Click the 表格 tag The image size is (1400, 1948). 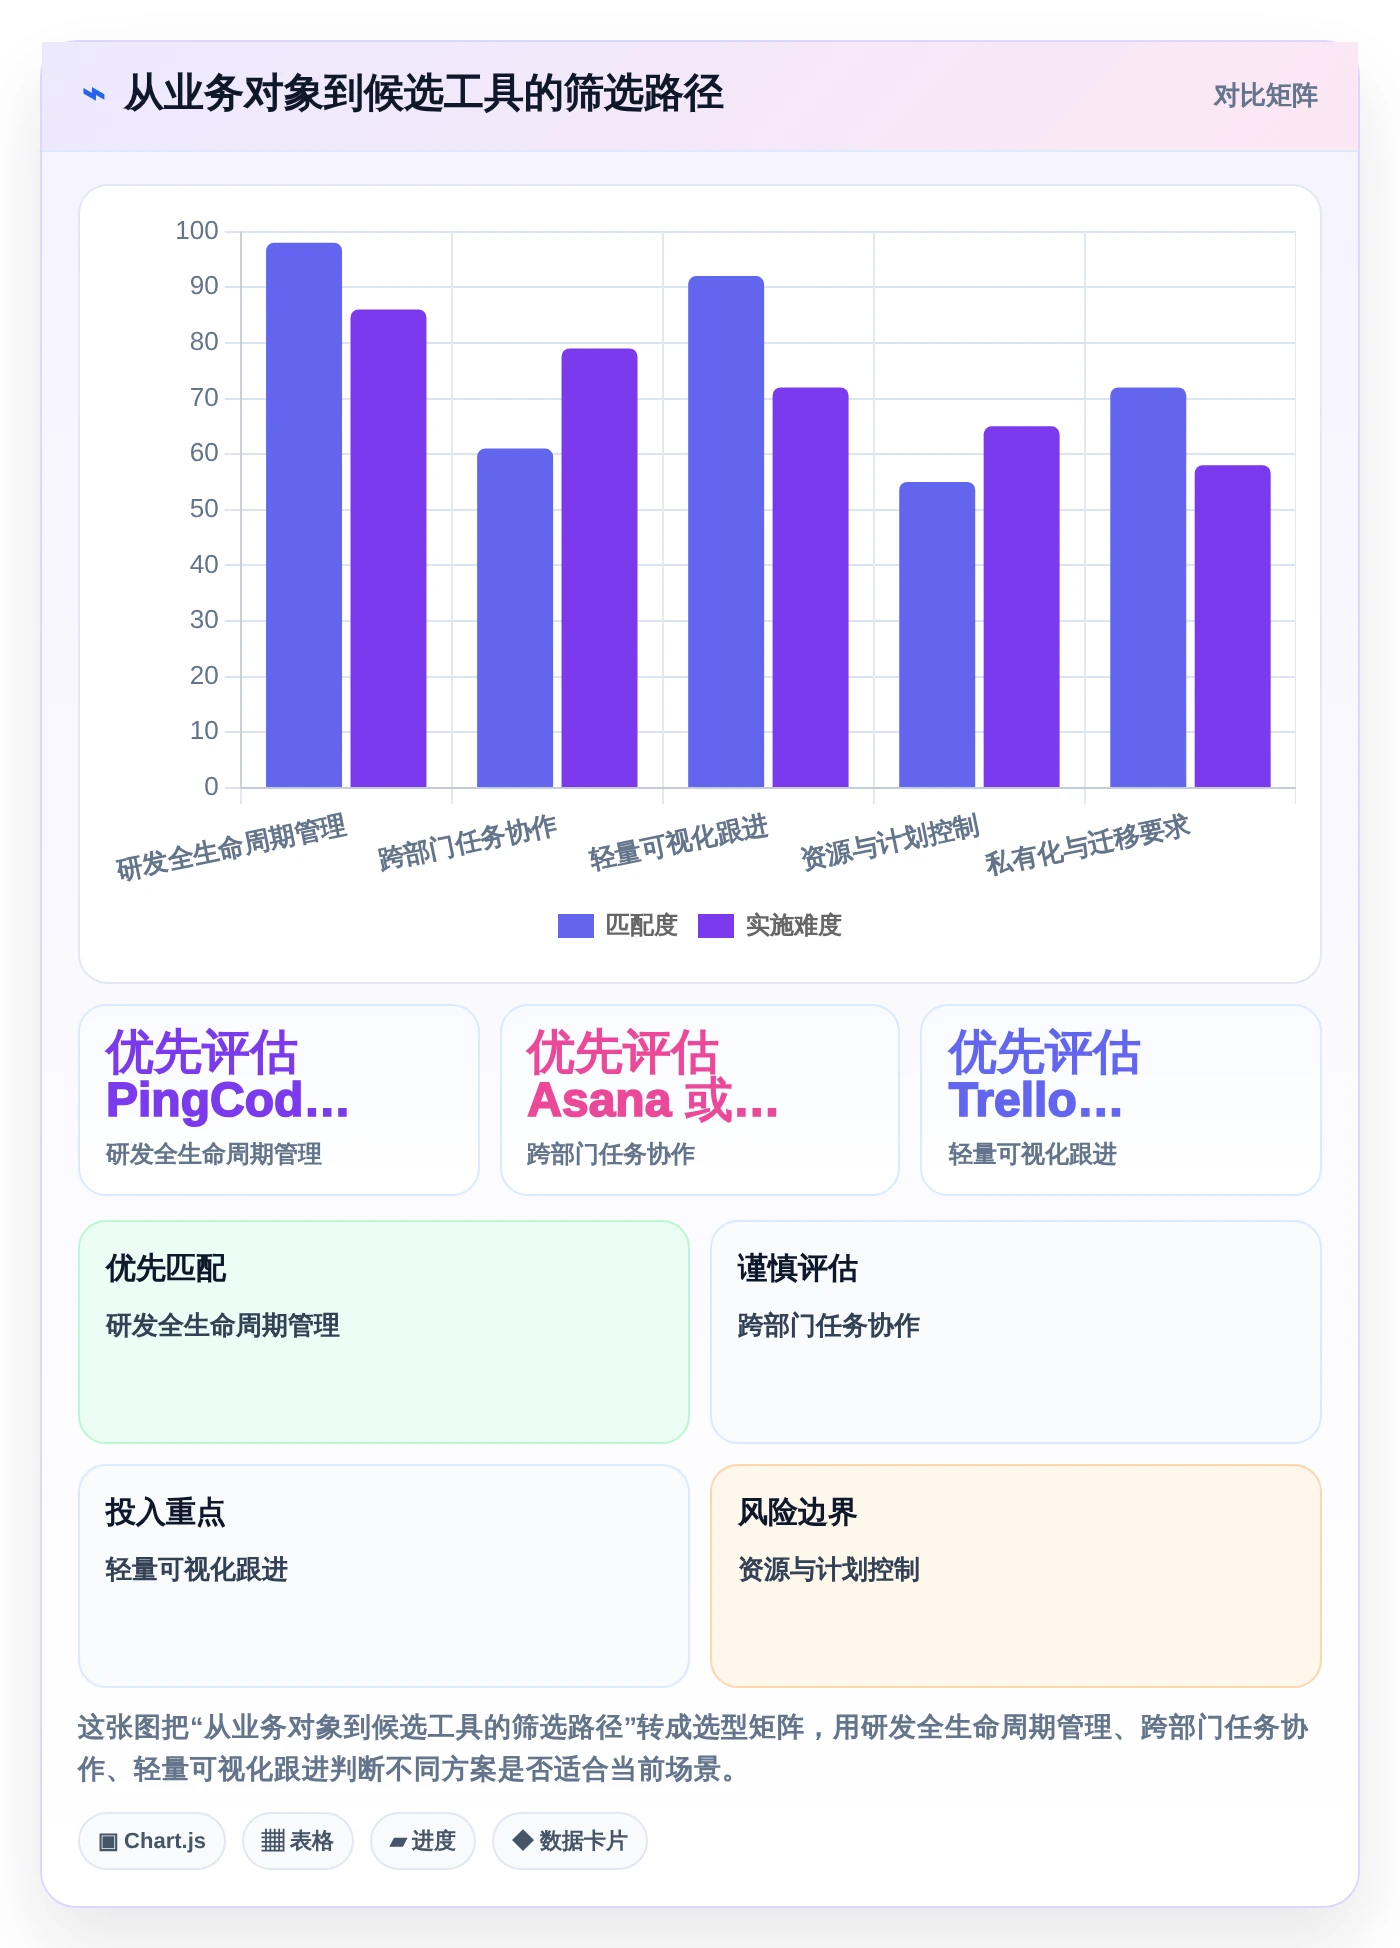point(298,1841)
